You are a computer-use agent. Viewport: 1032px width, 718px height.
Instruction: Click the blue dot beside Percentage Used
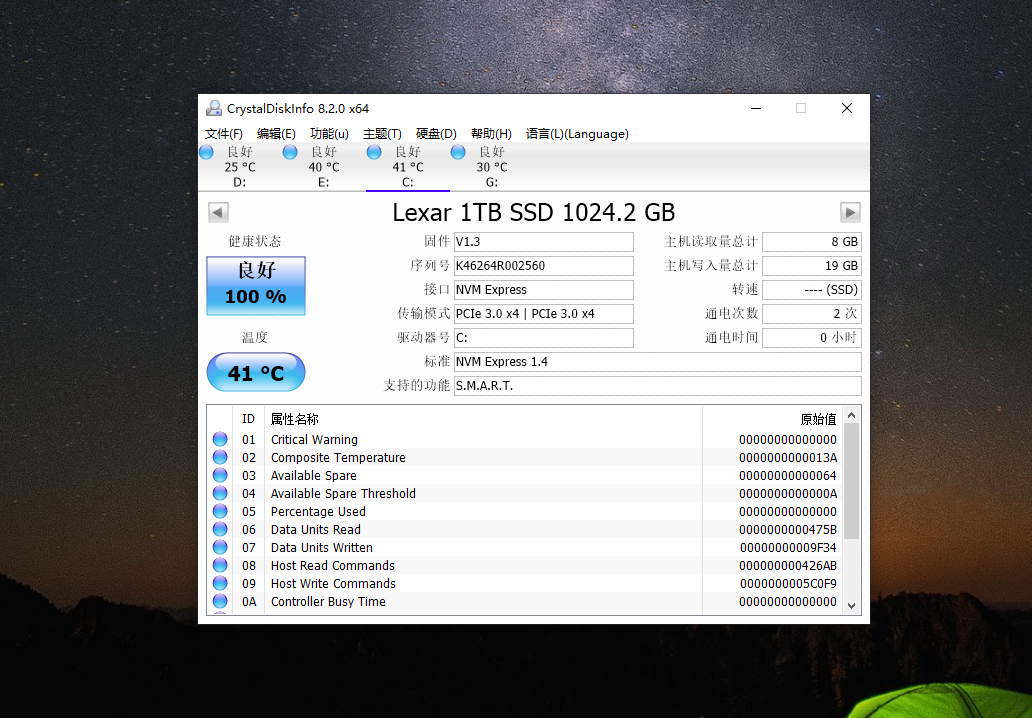[220, 511]
